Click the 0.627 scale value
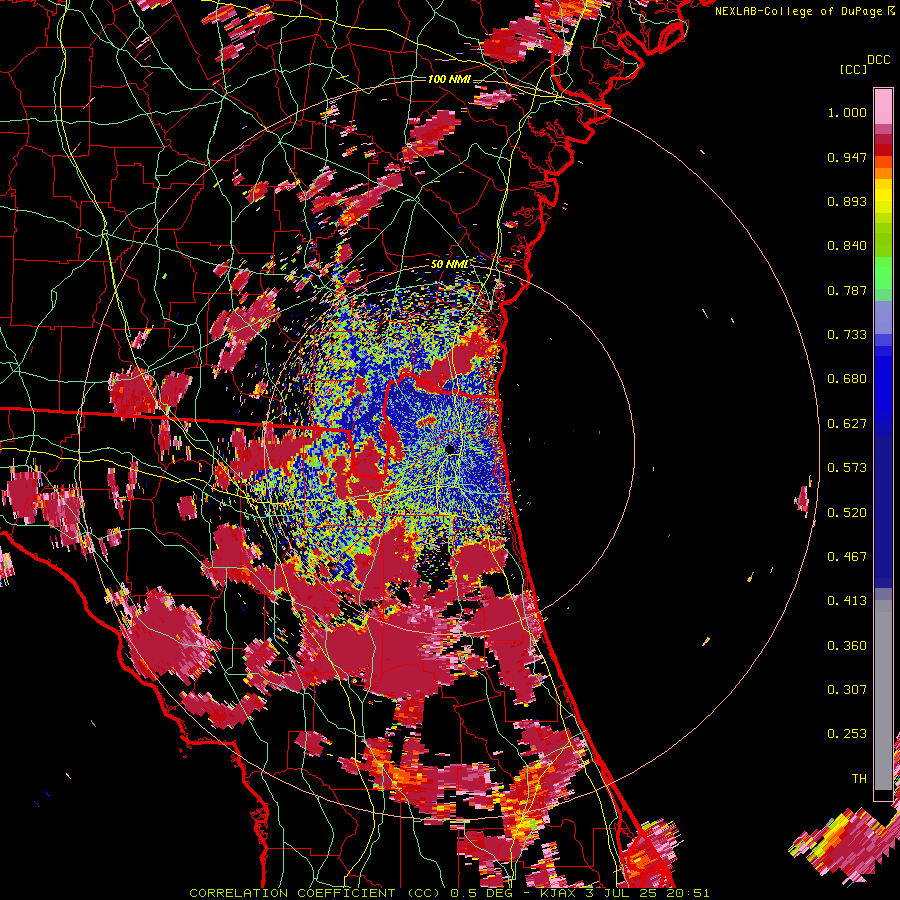 pyautogui.click(x=847, y=424)
